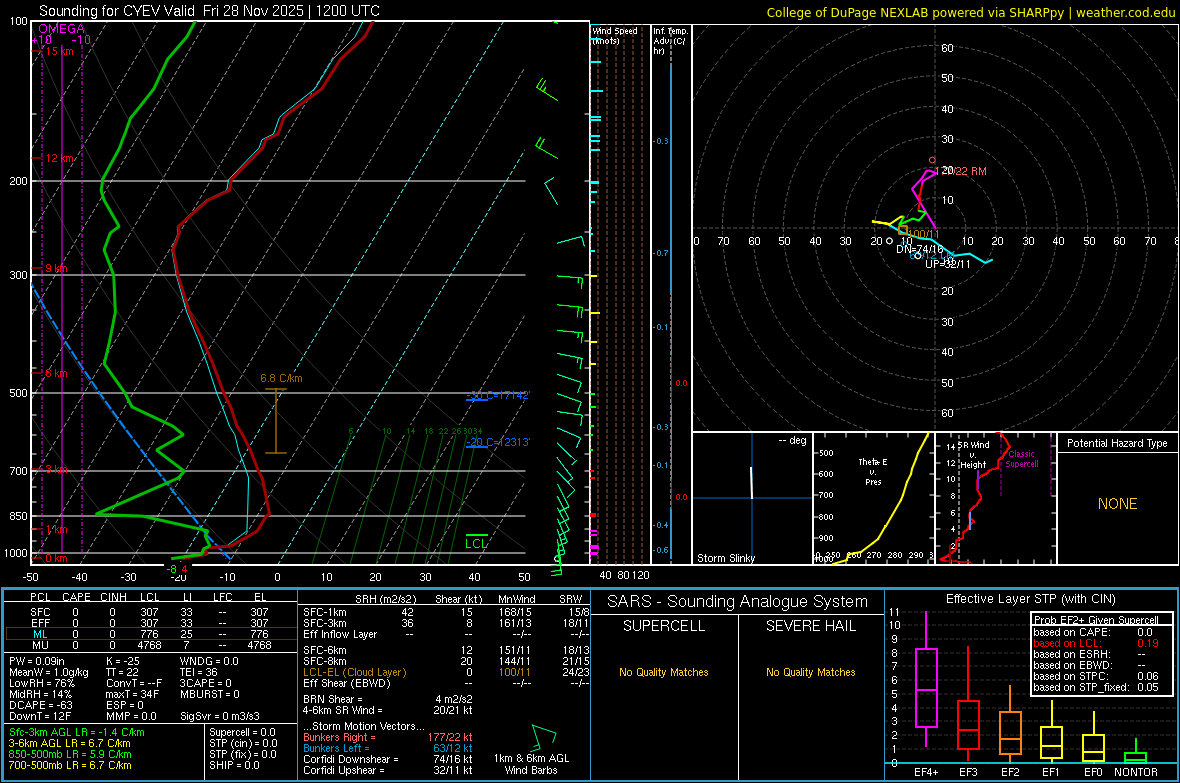Viewport: 1180px width, 783px height.
Task: Click 'No Quality Matches' under SUPERCELL
Action: 664,672
